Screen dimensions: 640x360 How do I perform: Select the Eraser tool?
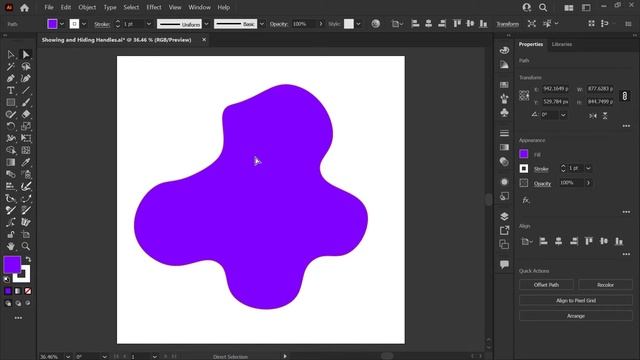pyautogui.click(x=26, y=114)
